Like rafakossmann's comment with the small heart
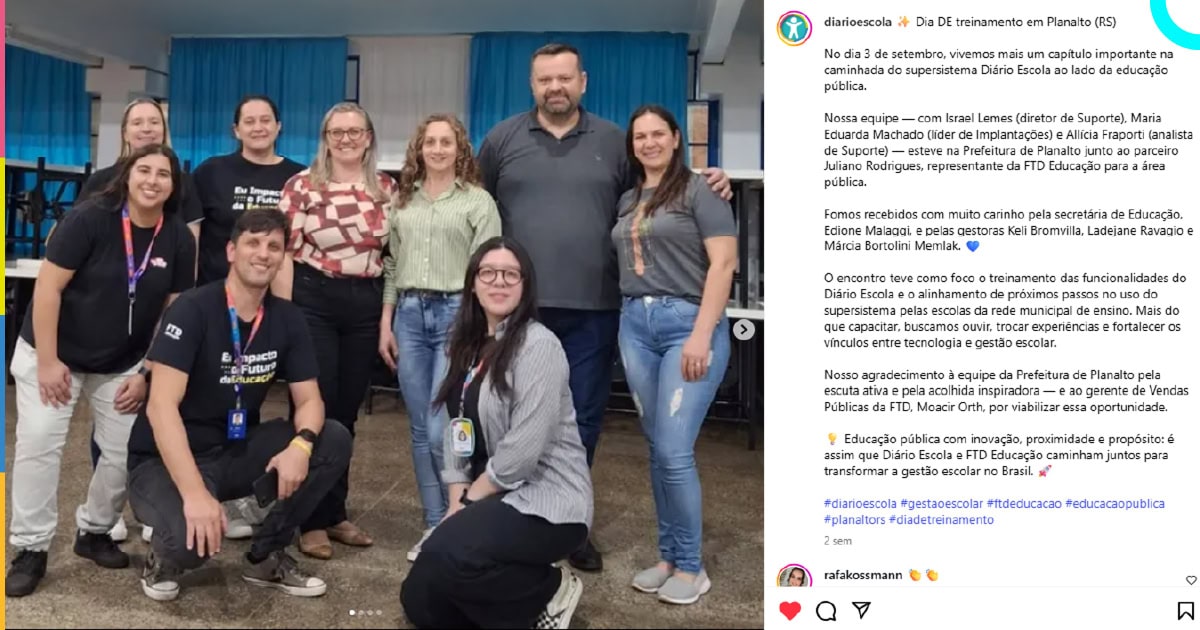 [x=1190, y=580]
